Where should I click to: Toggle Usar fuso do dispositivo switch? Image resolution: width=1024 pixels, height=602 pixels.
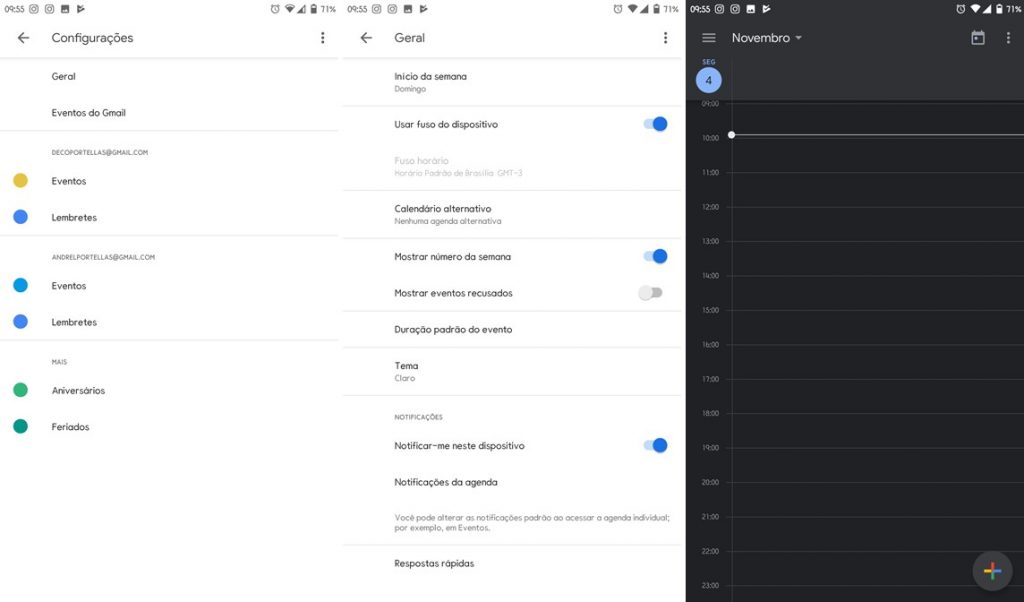(656, 124)
